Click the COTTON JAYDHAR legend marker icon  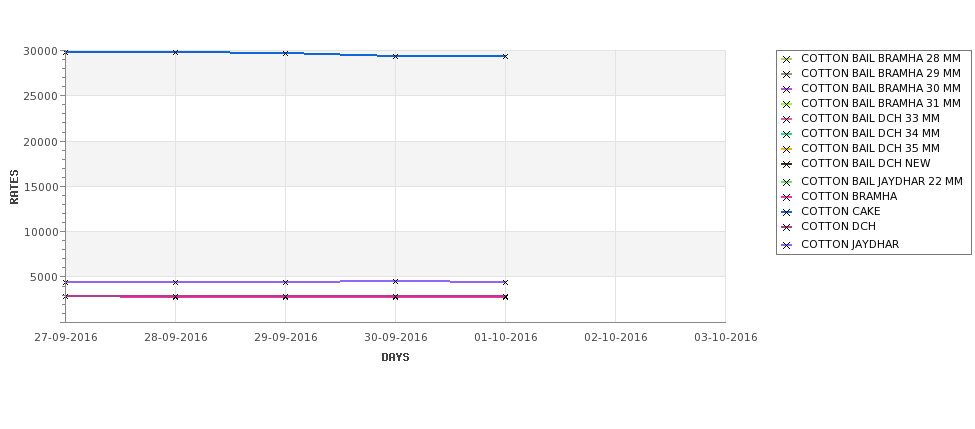[x=787, y=245]
